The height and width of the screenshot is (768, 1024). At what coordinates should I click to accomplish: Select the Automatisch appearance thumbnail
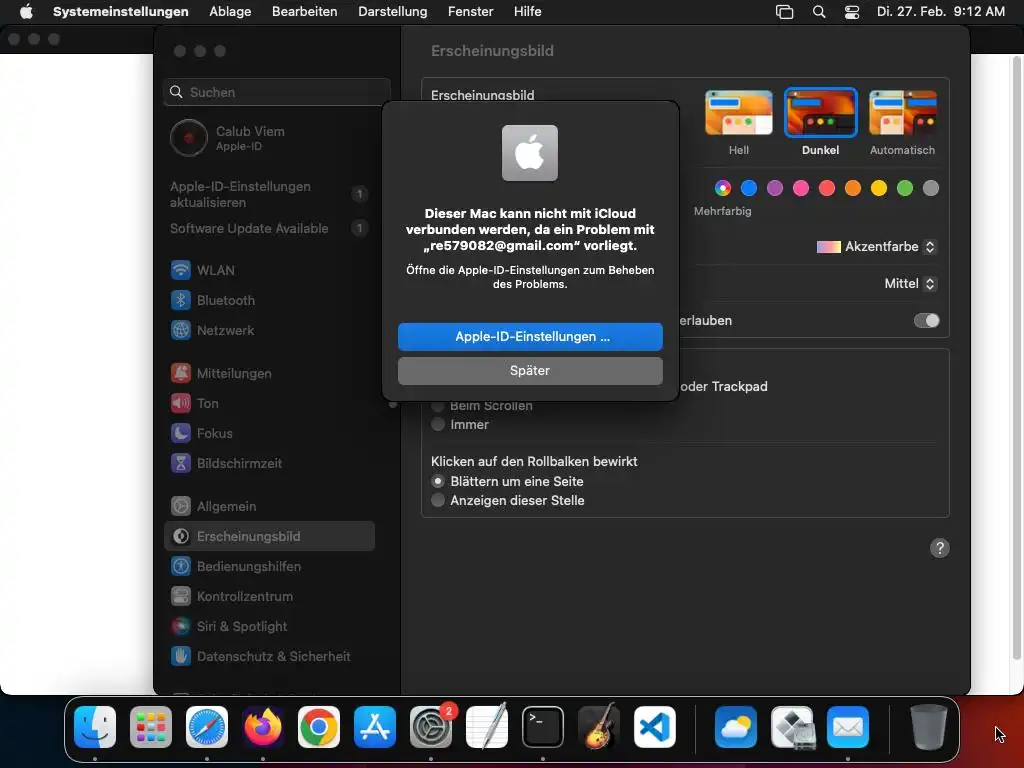pyautogui.click(x=903, y=113)
